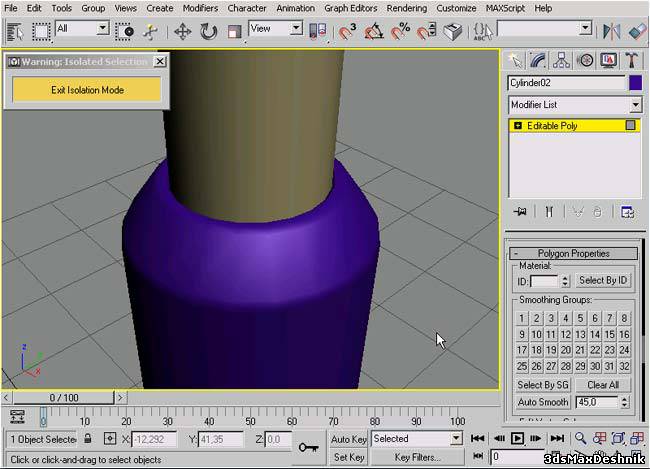Click Auto Smooth button
Screen dimensions: 650x469
543,402
